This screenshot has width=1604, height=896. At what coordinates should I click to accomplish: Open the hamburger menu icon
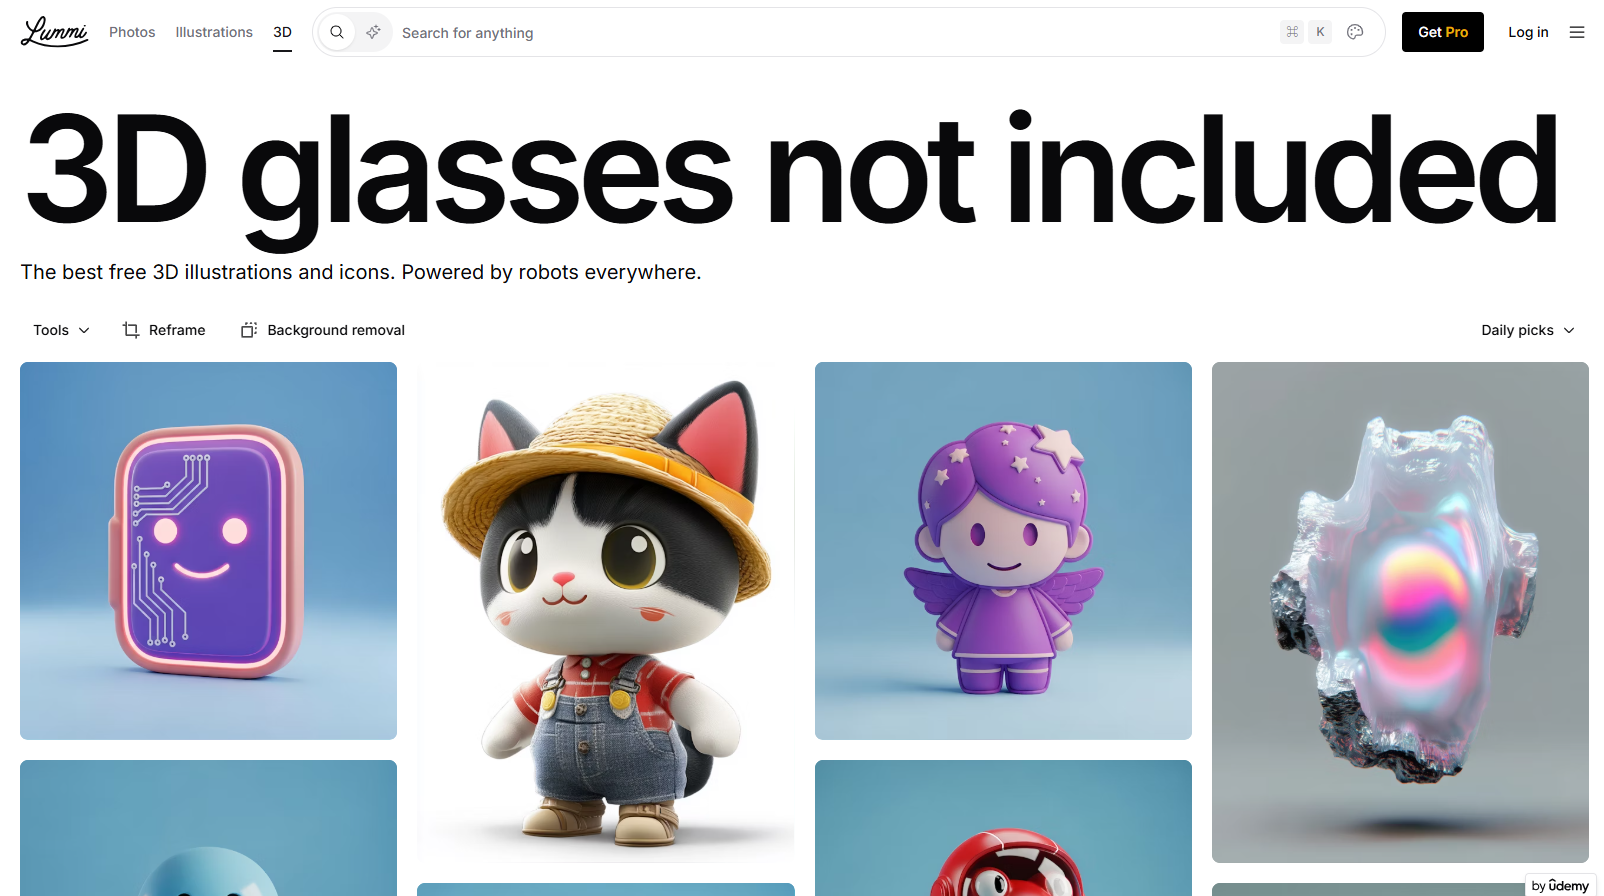coord(1577,32)
